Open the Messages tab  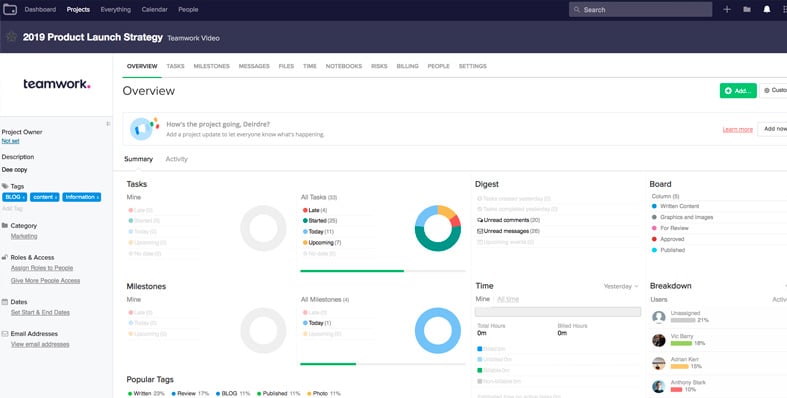point(254,66)
